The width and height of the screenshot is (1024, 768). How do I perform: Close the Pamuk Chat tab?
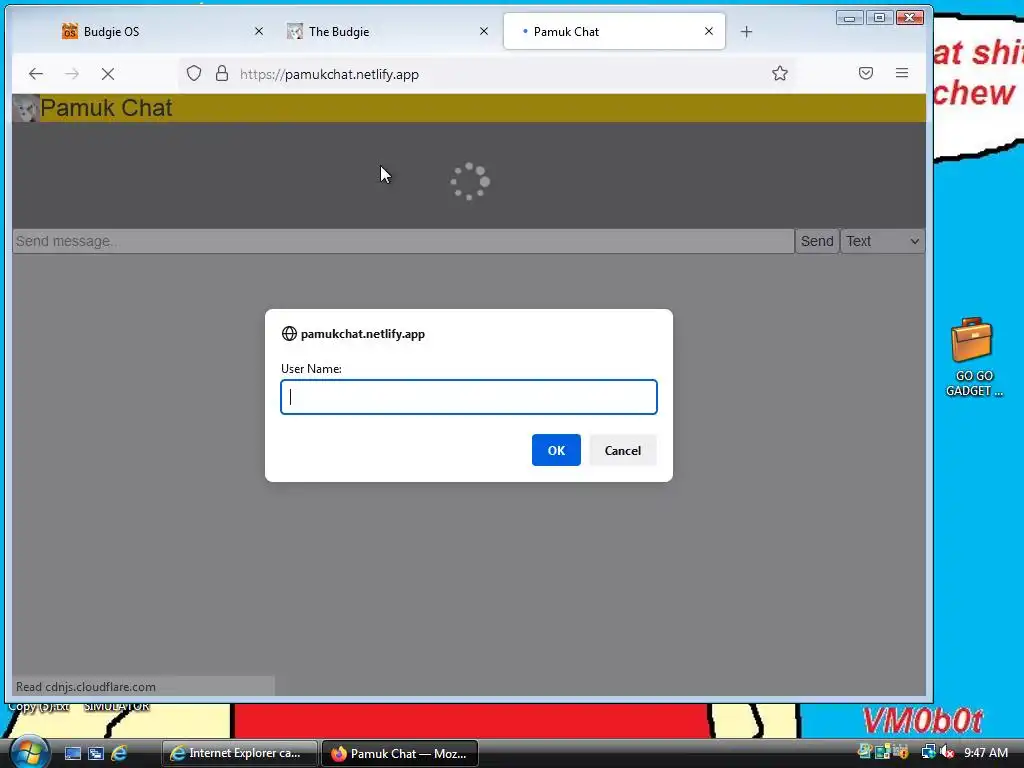709,31
